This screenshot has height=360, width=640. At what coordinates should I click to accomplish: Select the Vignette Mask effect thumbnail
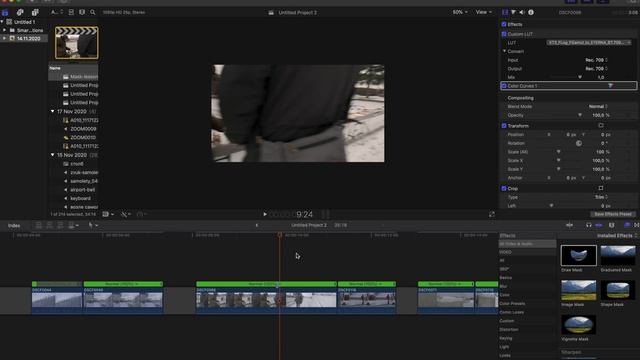click(578, 324)
